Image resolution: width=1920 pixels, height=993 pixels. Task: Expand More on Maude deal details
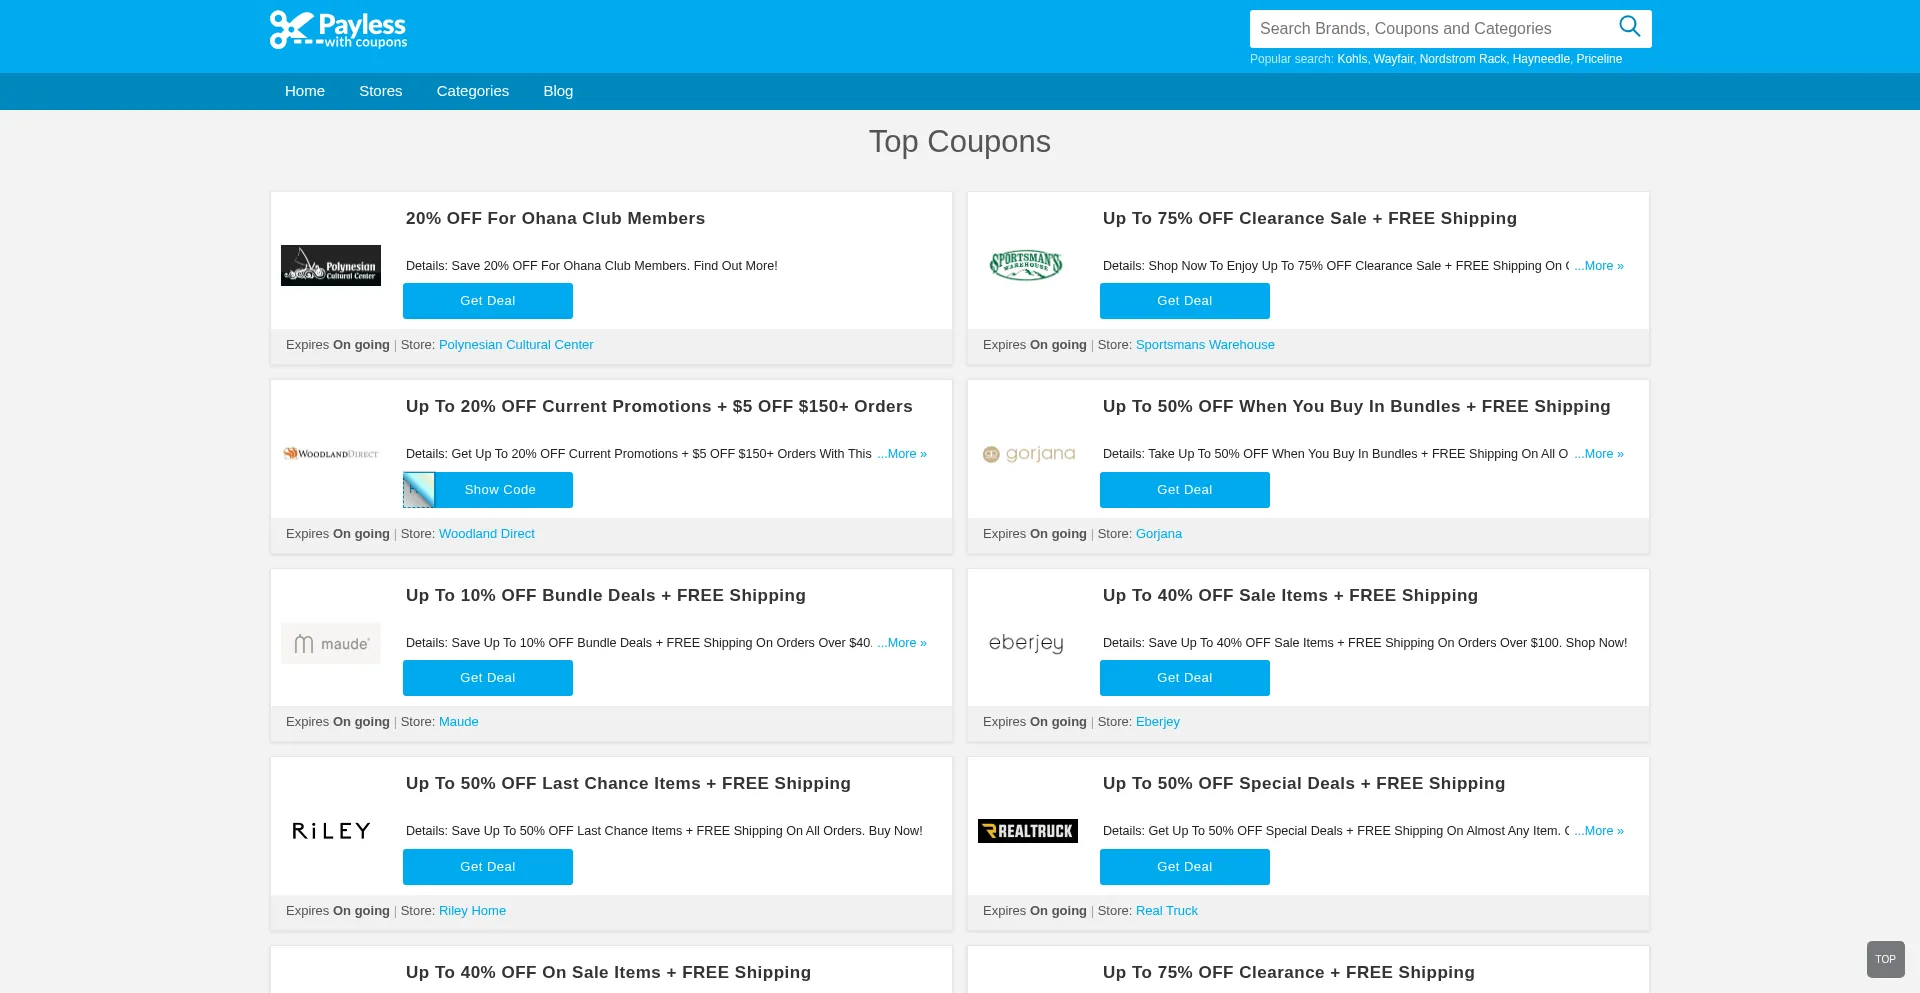pyautogui.click(x=902, y=643)
